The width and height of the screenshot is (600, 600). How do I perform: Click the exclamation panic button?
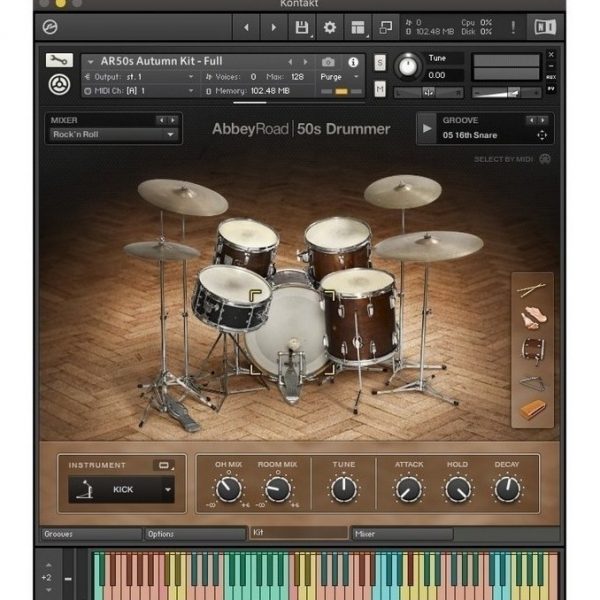click(x=513, y=27)
